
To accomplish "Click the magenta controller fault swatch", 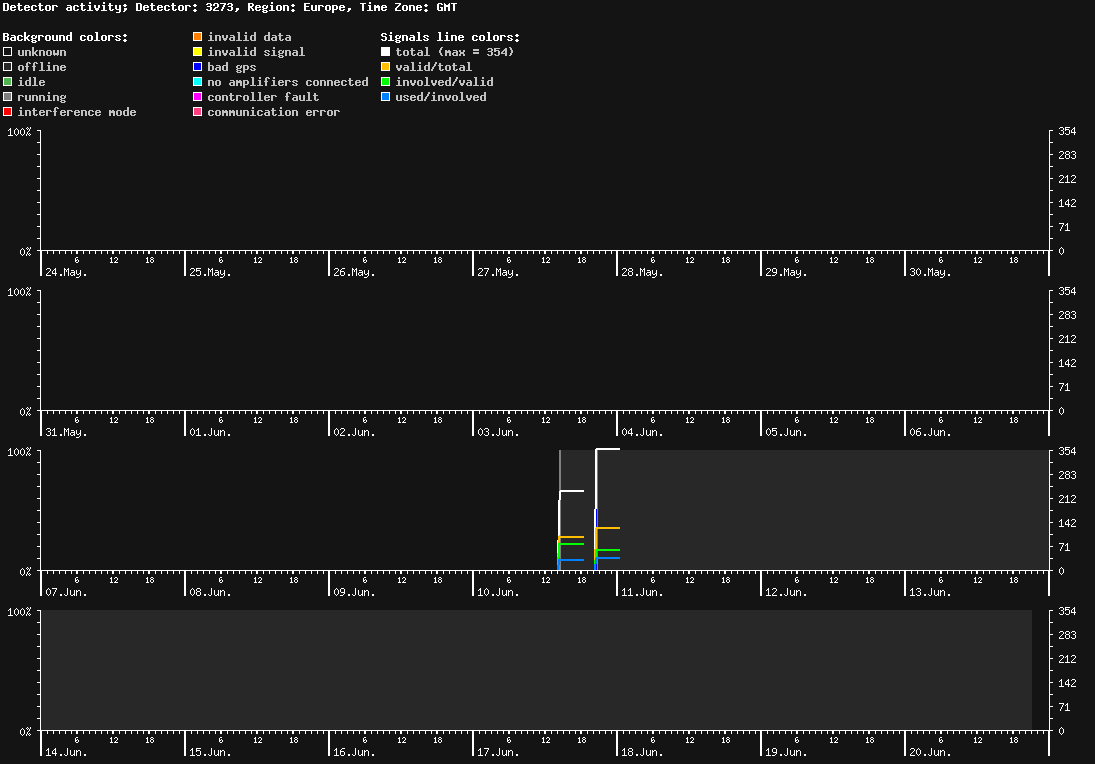I will (198, 97).
